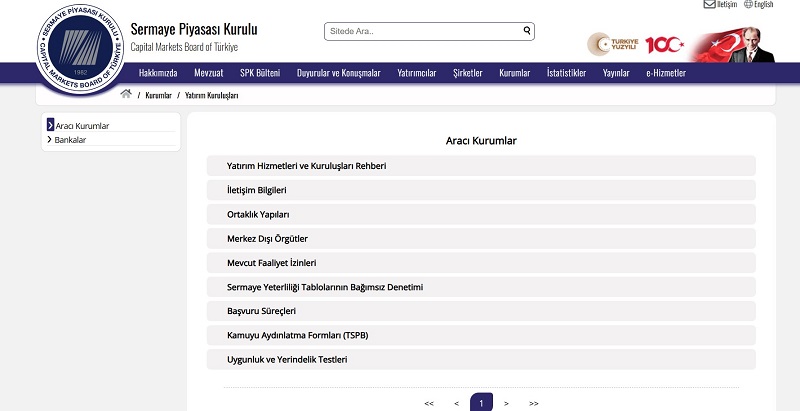
Task: Open Duyurular ve Konuşmalar menu
Action: 339,73
